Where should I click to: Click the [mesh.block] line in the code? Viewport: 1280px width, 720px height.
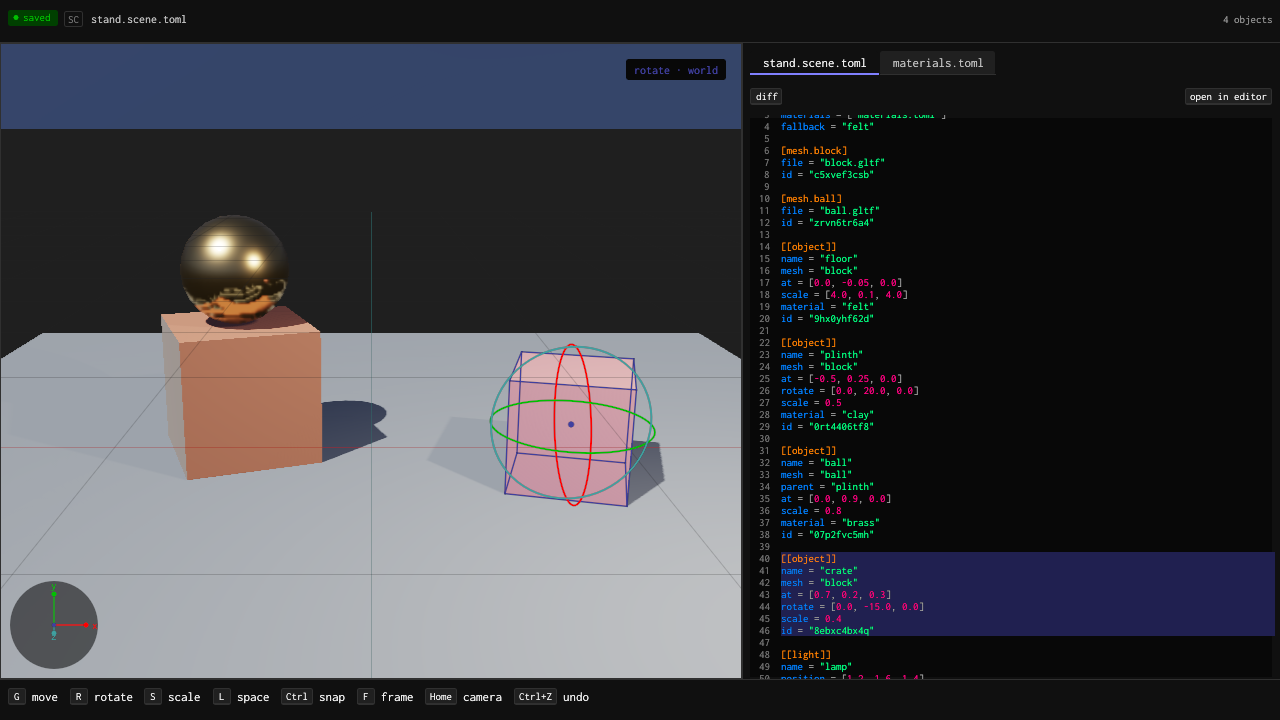click(x=814, y=151)
